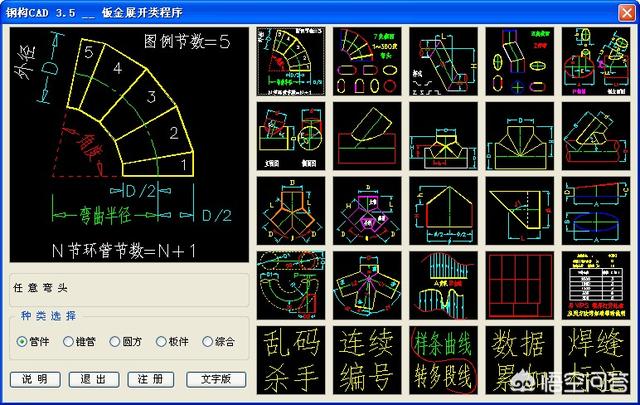Open the 焊缝 tool tile in the bottom-right

point(596,360)
